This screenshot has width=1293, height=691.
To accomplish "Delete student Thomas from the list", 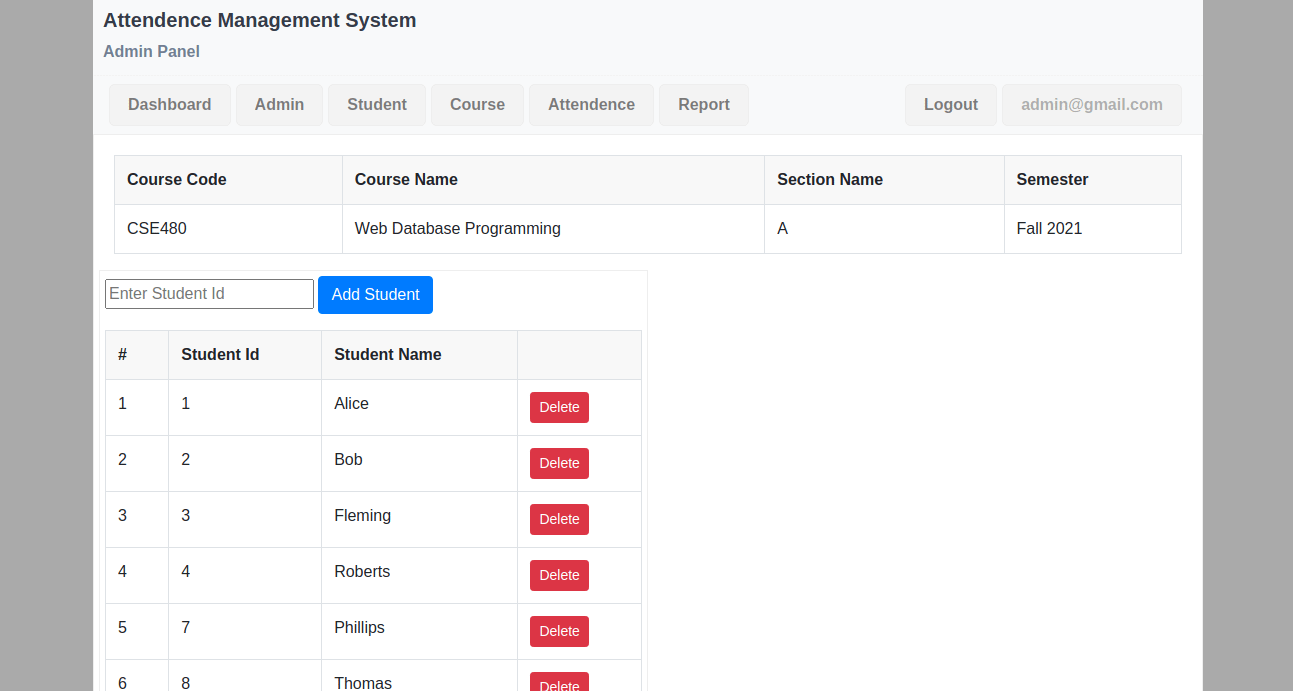I will [559, 683].
